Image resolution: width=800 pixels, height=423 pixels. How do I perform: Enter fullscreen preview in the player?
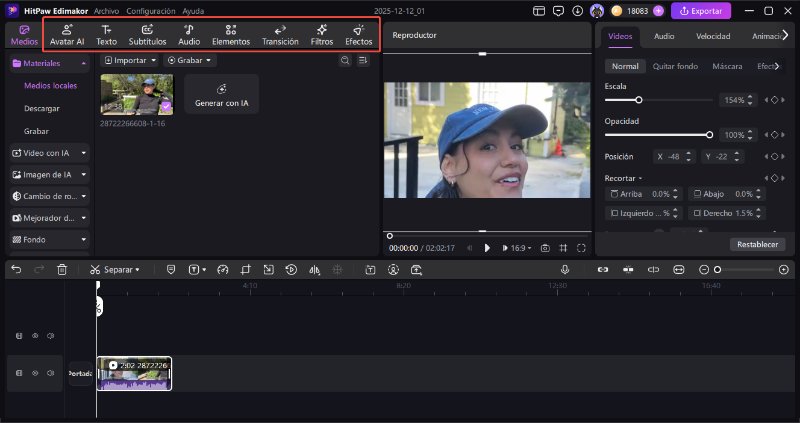[x=581, y=248]
